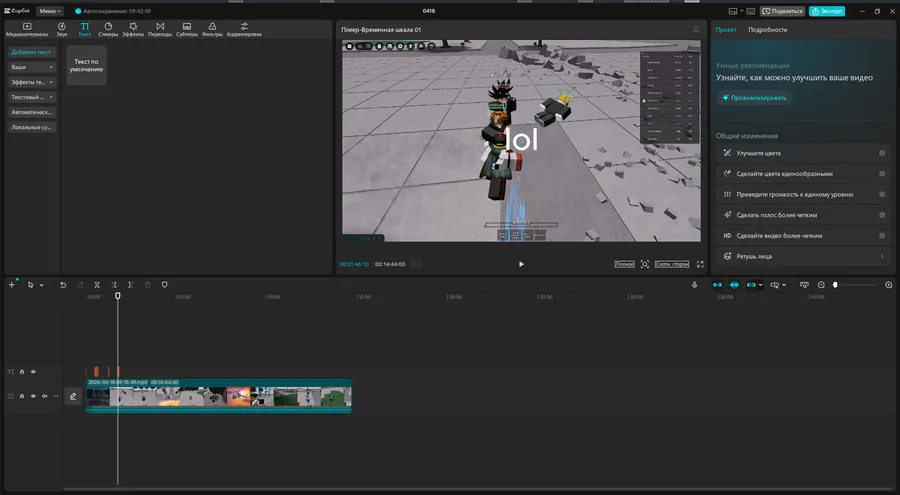Open the player hamburger menu
900x495 pixels.
pyautogui.click(x=696, y=29)
